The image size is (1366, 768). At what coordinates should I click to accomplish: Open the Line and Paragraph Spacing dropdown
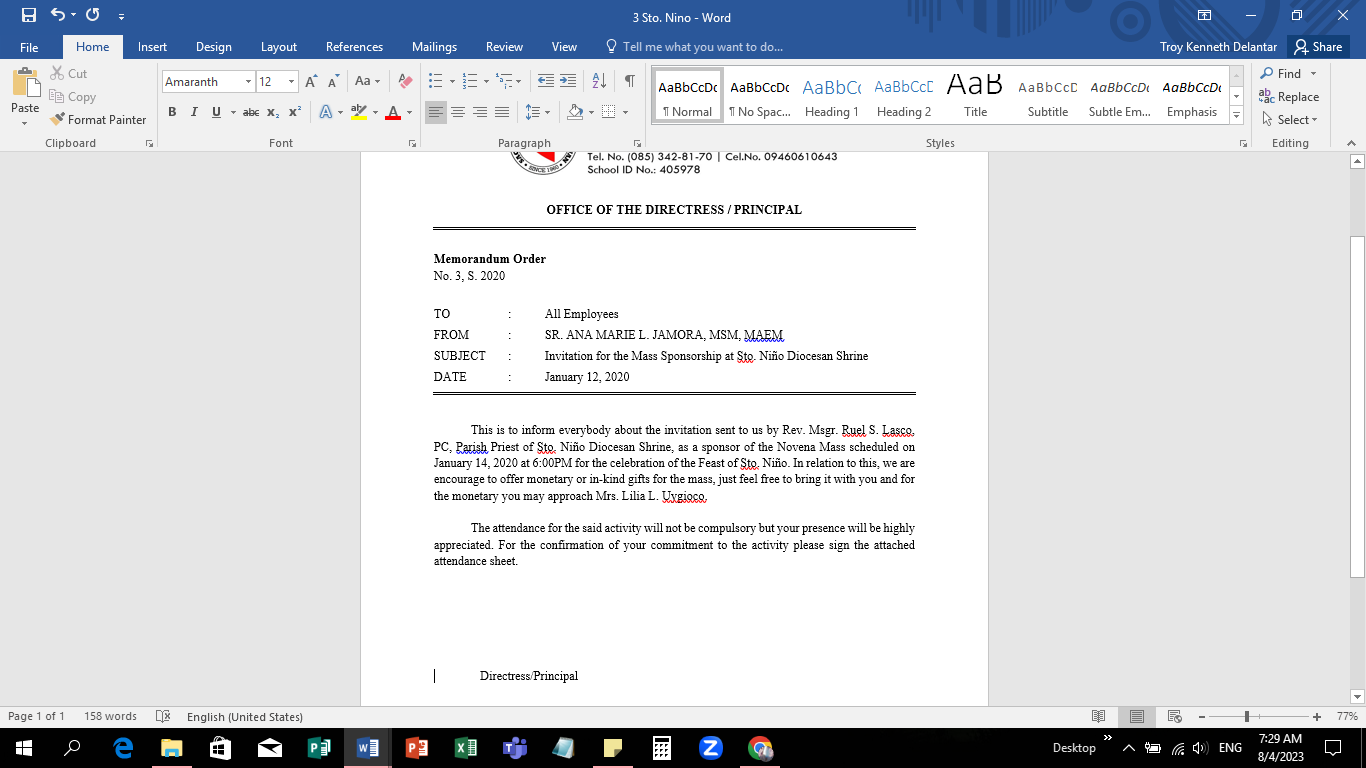(538, 112)
